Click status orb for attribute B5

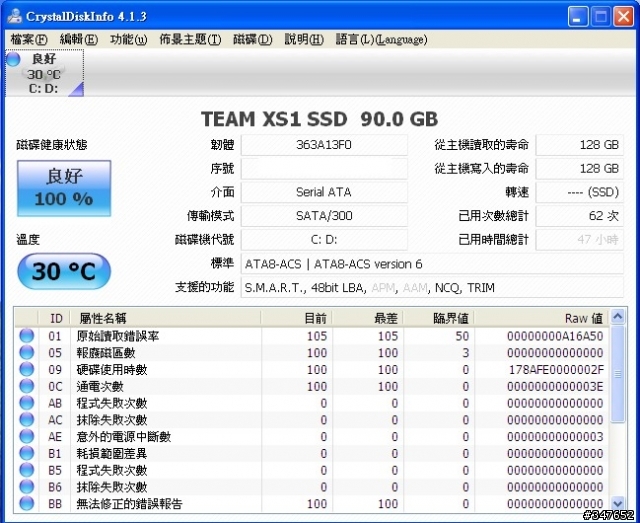tap(27, 470)
